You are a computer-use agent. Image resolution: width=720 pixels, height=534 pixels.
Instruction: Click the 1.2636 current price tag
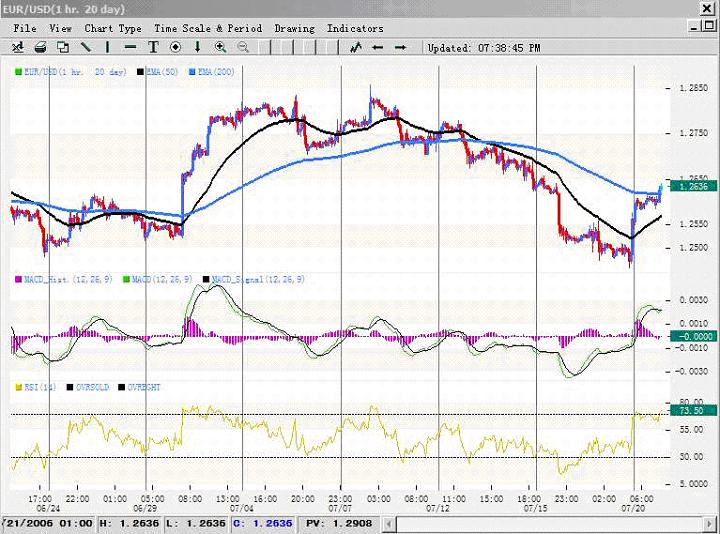[692, 186]
